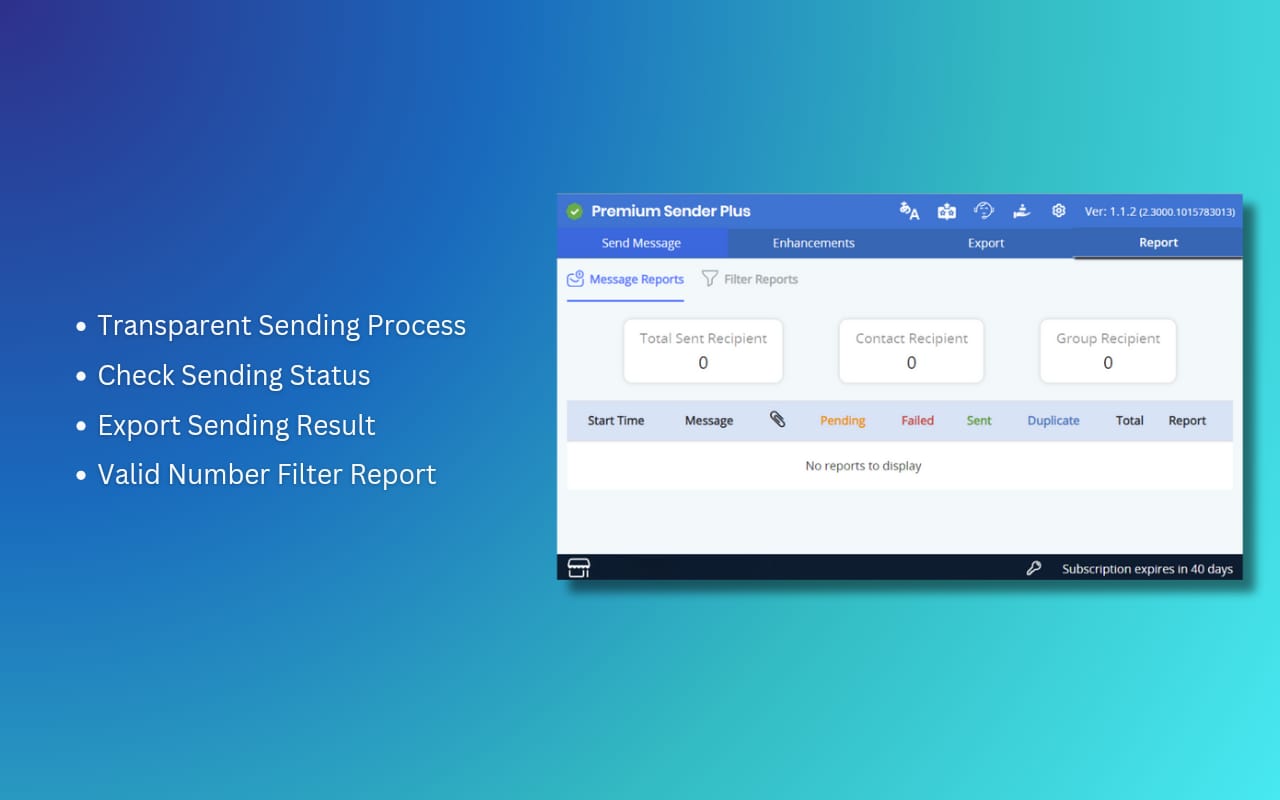
Task: Click the extensions puzzle icon in the header
Action: pyautogui.click(x=946, y=211)
